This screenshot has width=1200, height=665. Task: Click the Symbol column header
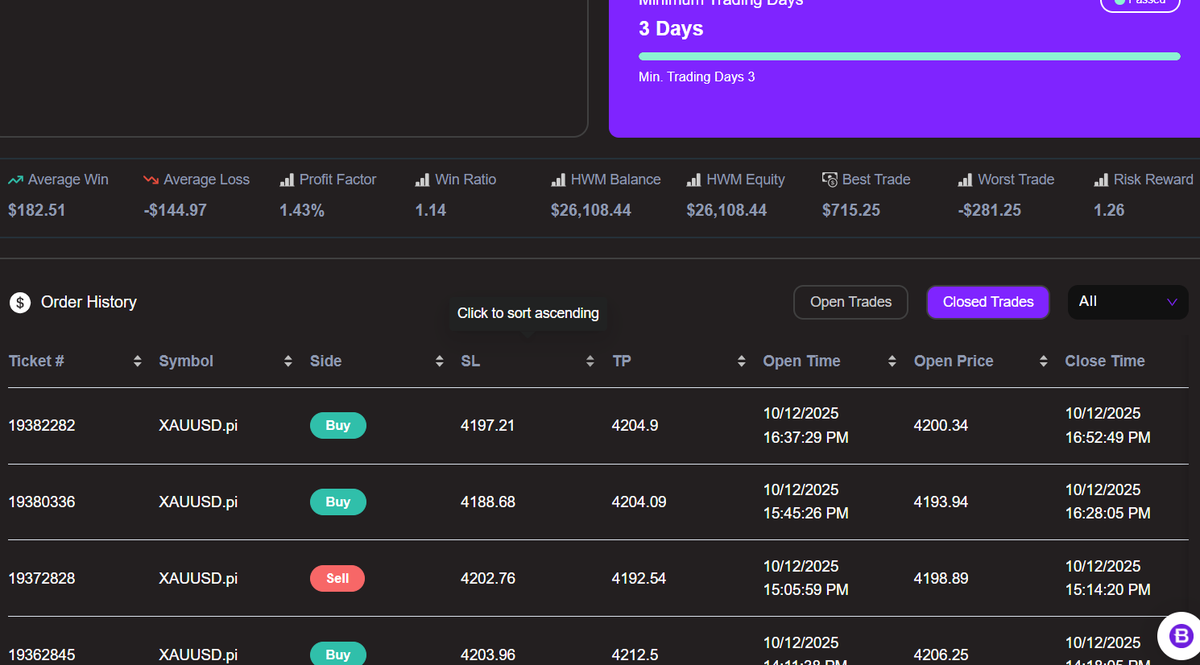(x=186, y=361)
